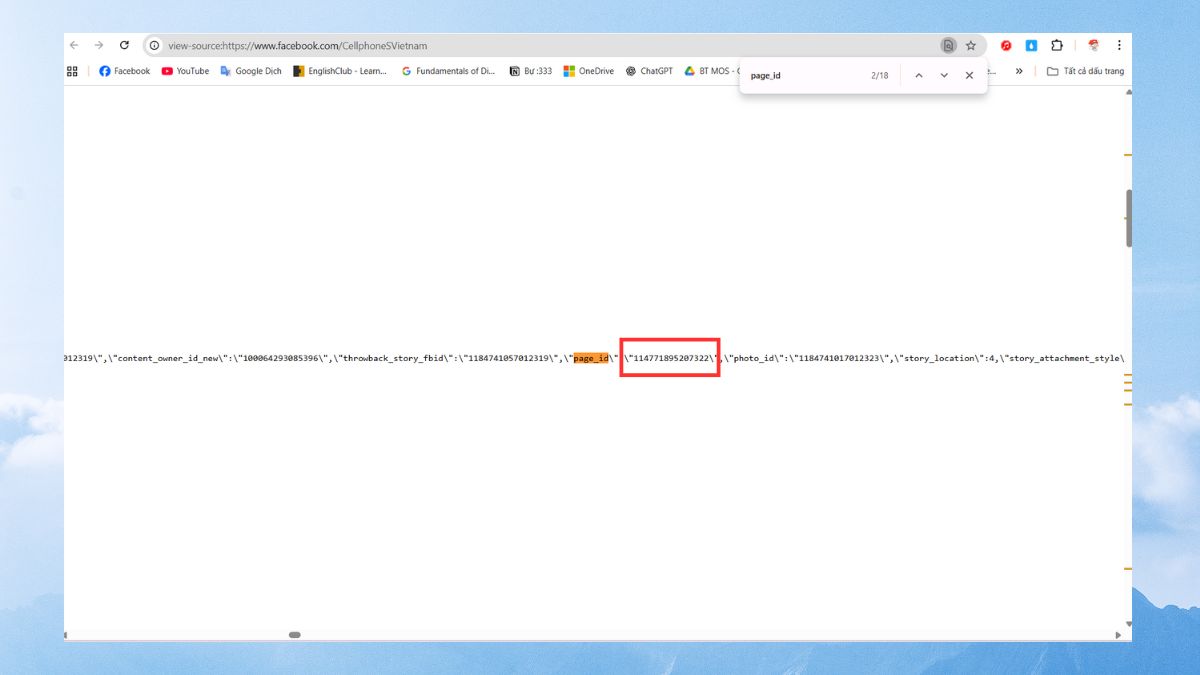
Task: Click the story_attachment_style text
Action: coord(1066,358)
